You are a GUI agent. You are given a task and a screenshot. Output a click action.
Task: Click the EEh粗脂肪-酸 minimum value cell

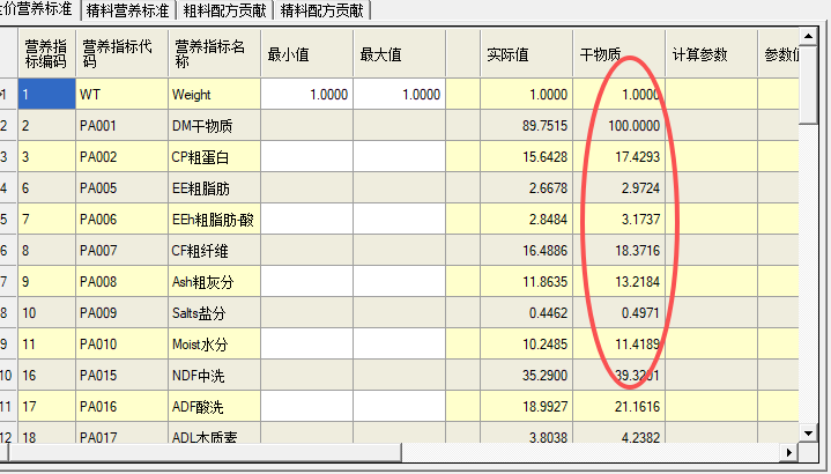307,219
